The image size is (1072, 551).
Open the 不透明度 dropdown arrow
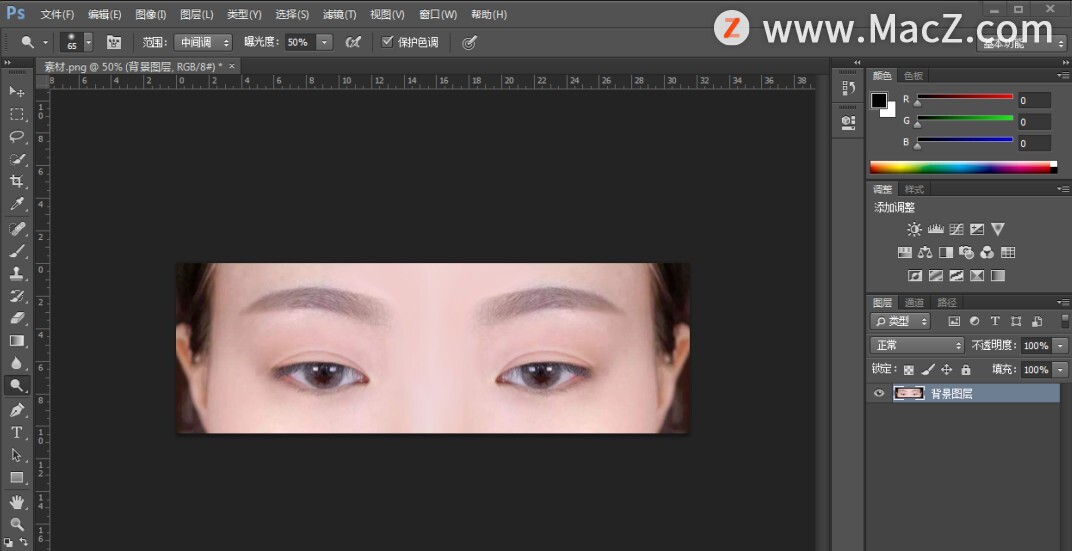[1061, 345]
